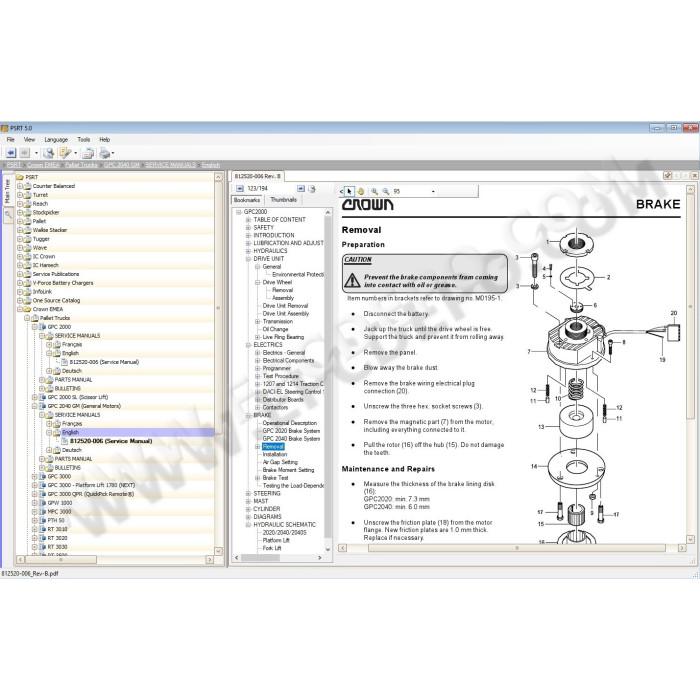Open the Tools menu
Screen dimensions: 700x700
click(x=83, y=140)
